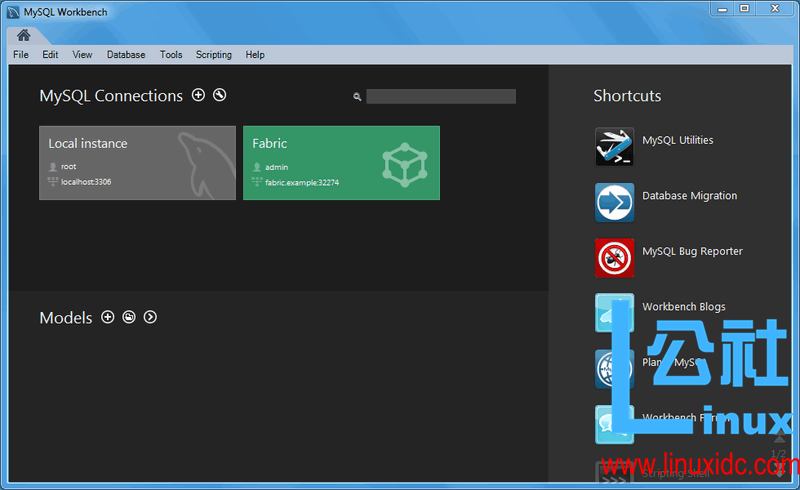Image resolution: width=800 pixels, height=490 pixels.
Task: Create a new model with plus icon
Action: pyautogui.click(x=108, y=317)
